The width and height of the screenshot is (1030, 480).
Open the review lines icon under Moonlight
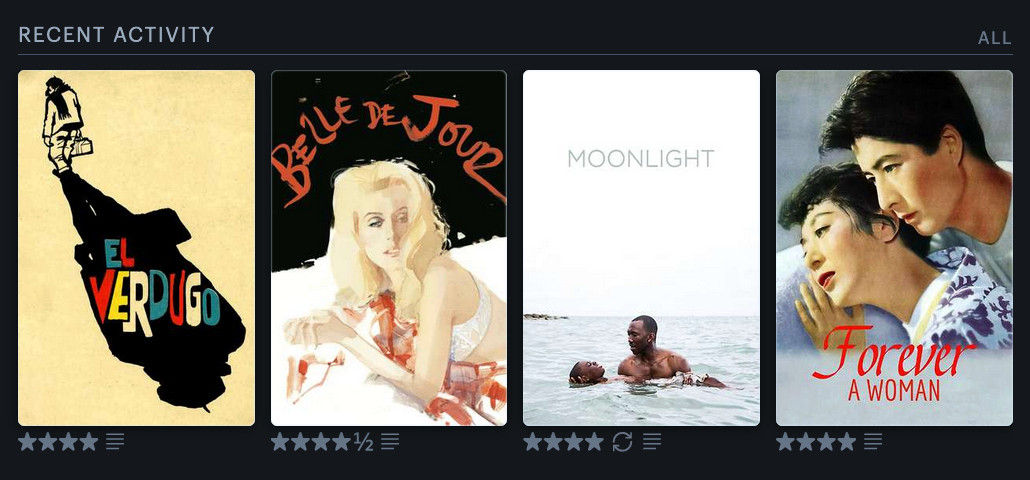(x=652, y=442)
